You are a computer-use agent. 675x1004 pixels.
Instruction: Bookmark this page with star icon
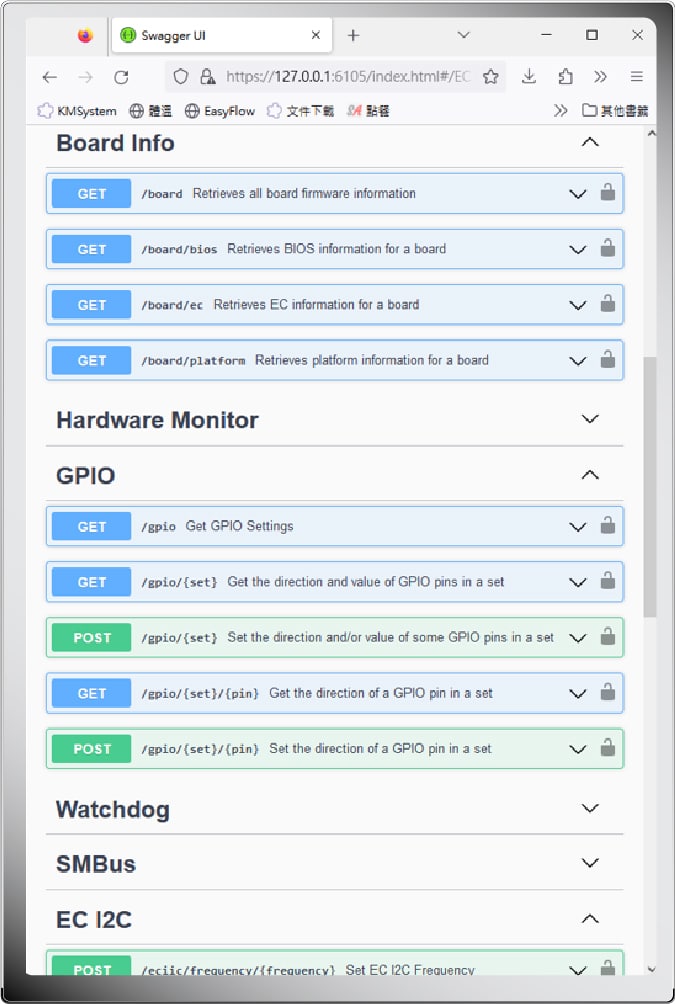click(x=490, y=77)
